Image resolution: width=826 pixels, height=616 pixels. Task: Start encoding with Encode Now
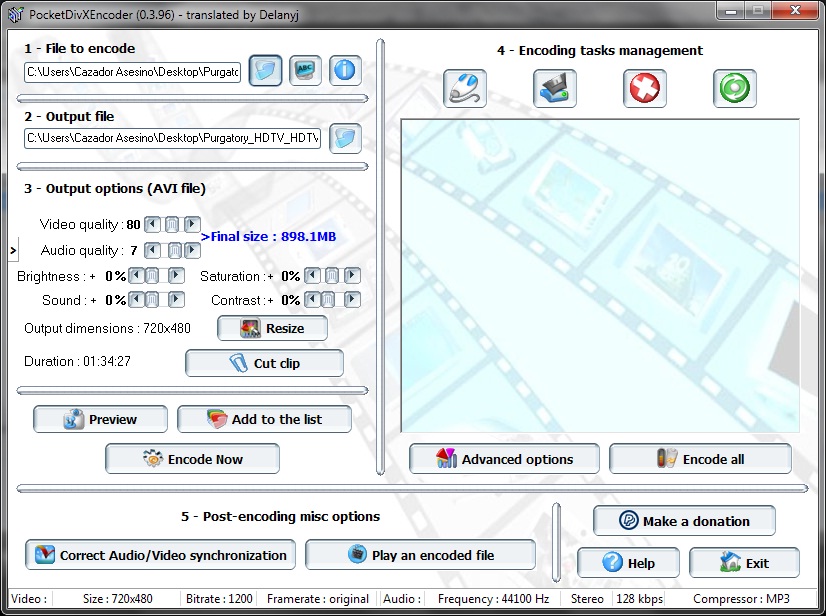coord(192,459)
